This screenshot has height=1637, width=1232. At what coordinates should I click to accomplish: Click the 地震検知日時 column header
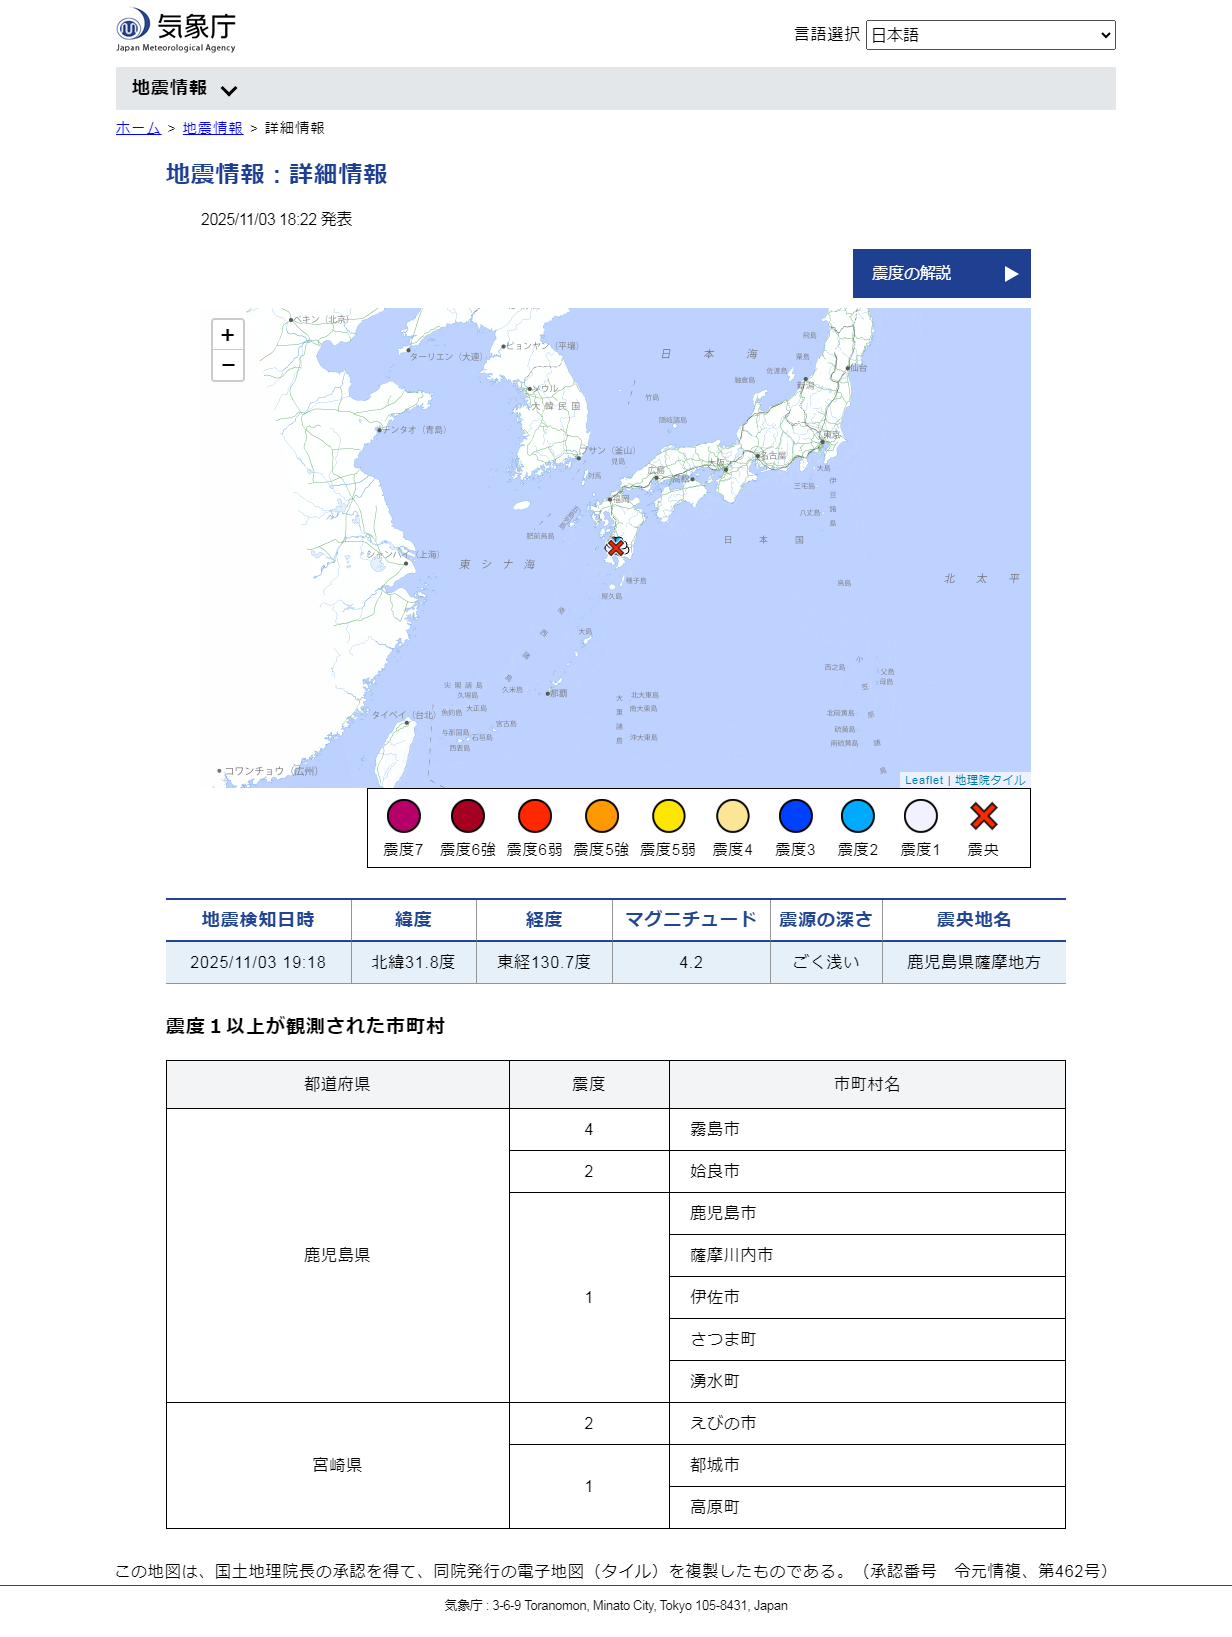click(x=258, y=920)
